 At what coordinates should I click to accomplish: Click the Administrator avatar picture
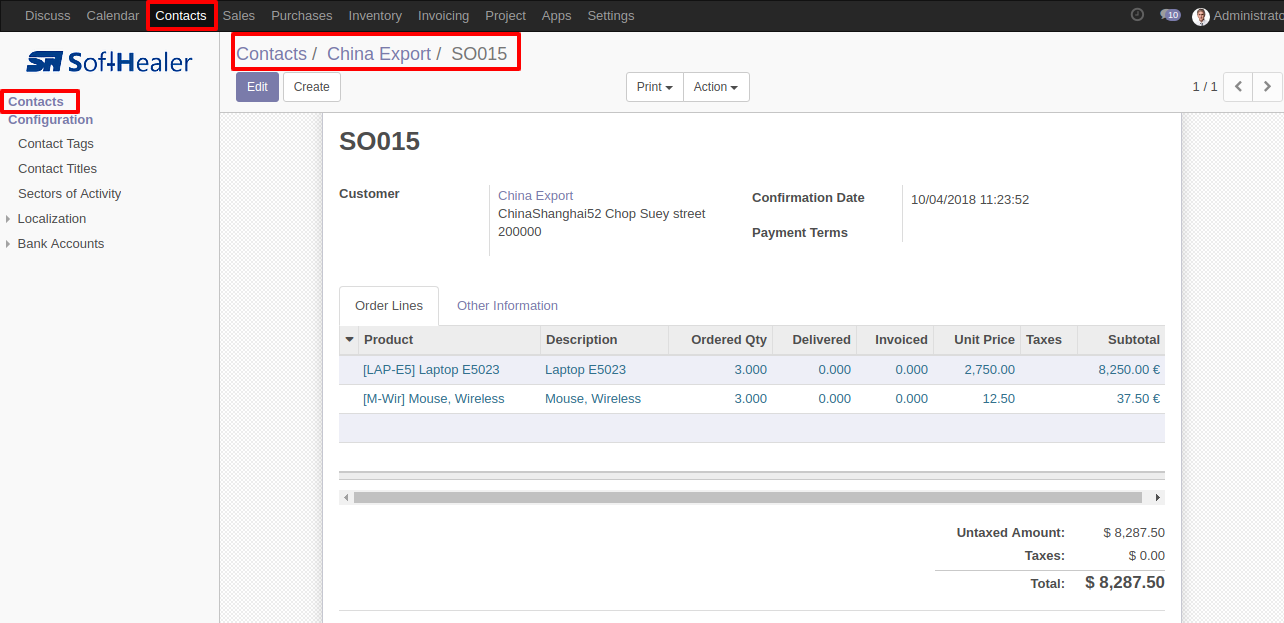coord(1201,16)
